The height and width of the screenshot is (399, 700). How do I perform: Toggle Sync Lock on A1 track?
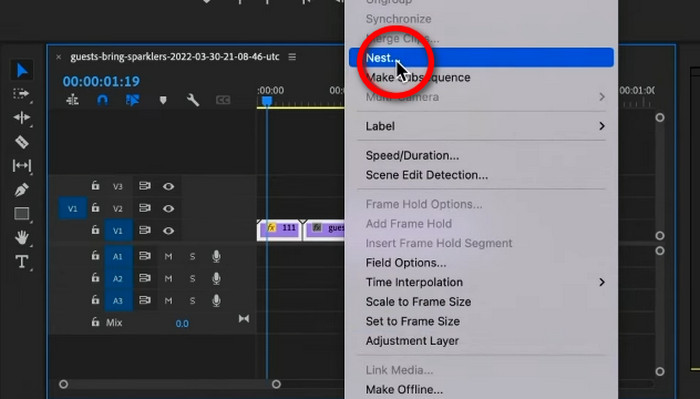click(144, 256)
